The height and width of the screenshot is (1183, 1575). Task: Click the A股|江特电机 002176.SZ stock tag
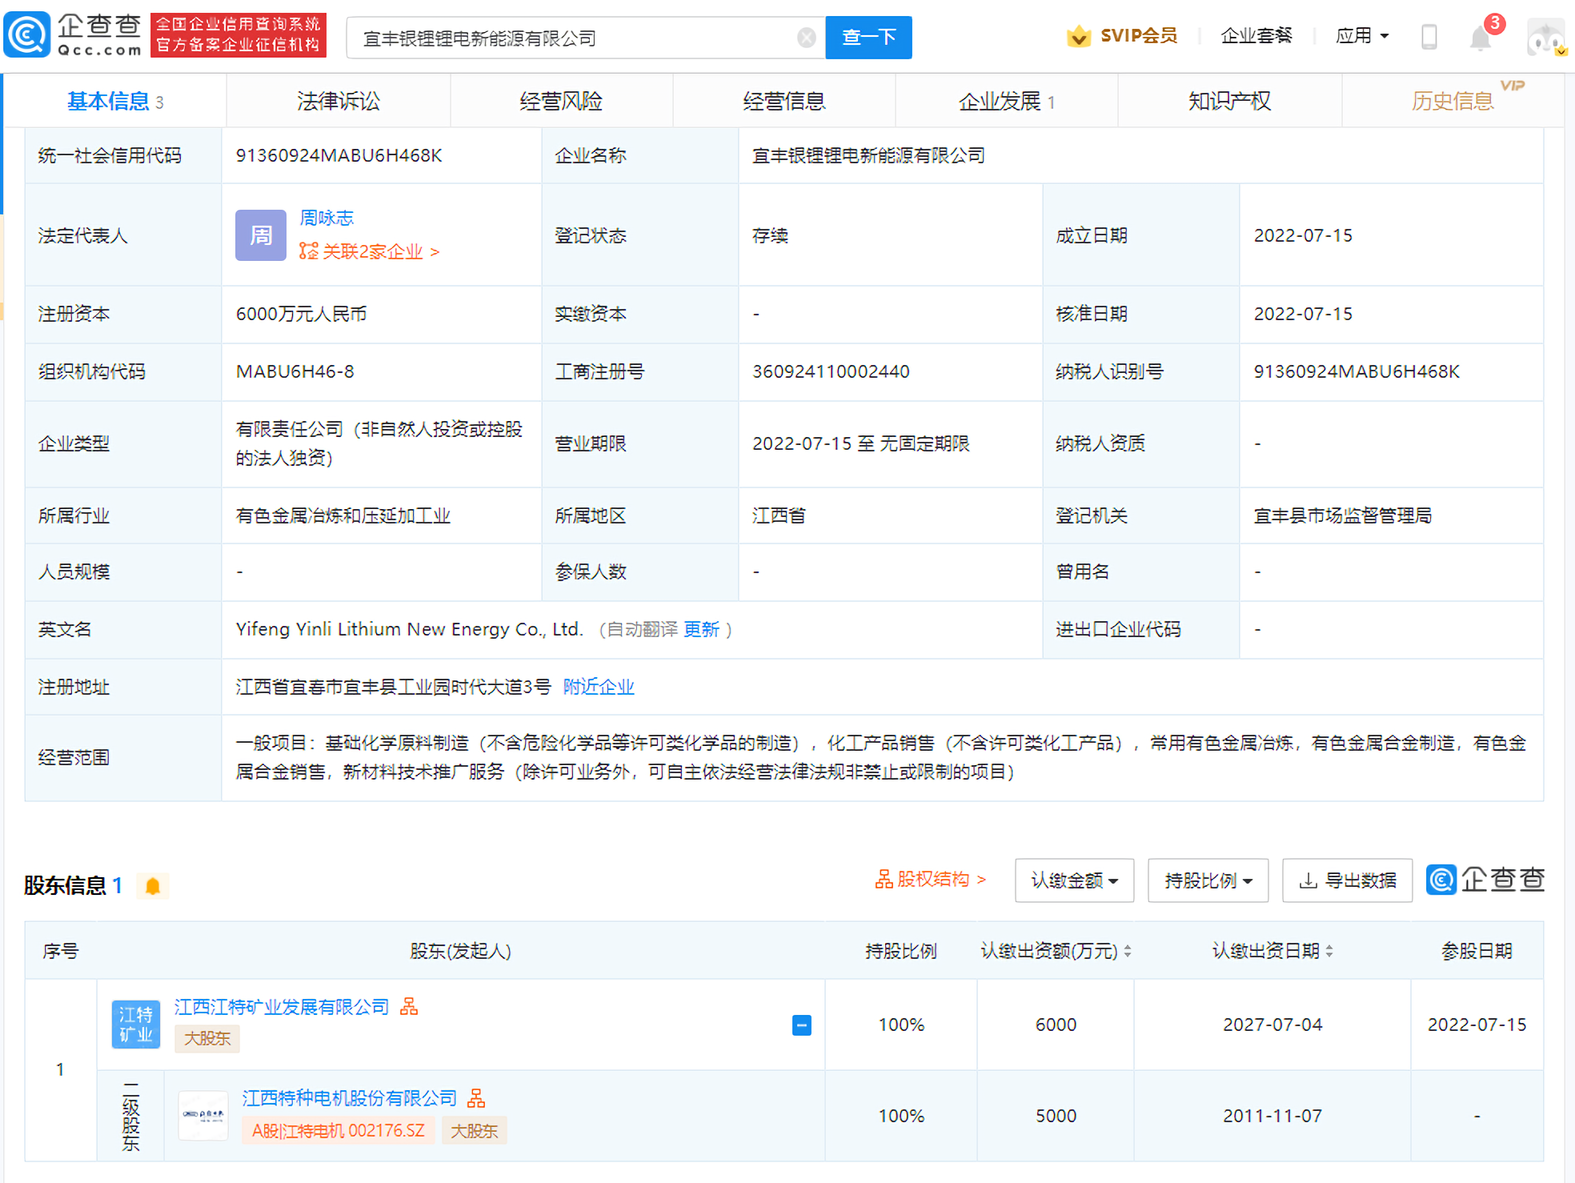click(x=338, y=1131)
